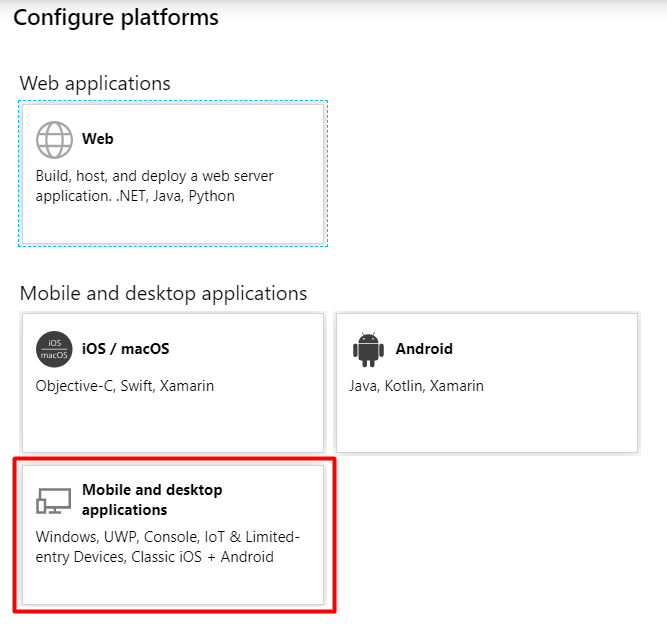Select the Web platform card
This screenshot has width=667, height=638.
coord(173,174)
